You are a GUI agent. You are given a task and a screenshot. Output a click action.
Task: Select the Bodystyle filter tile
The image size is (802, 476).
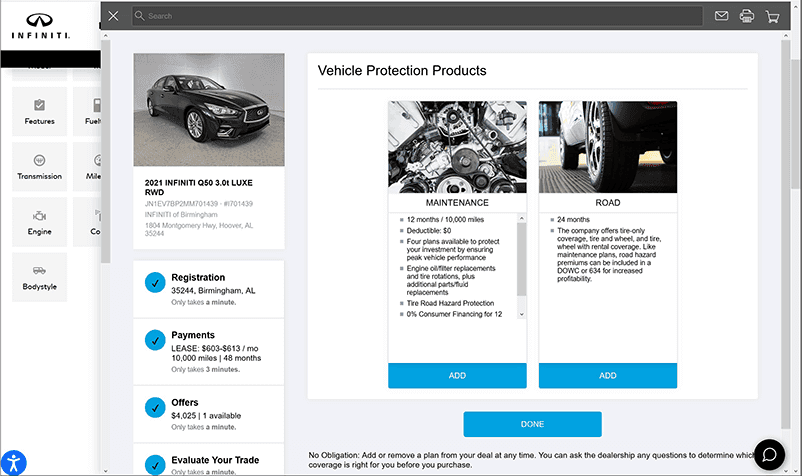point(39,277)
